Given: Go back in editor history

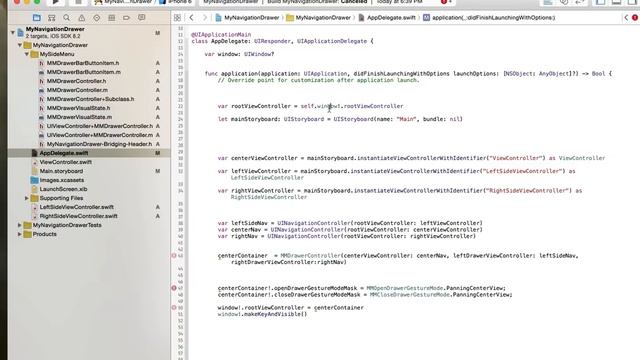Looking at the screenshot, I should click(191, 18).
